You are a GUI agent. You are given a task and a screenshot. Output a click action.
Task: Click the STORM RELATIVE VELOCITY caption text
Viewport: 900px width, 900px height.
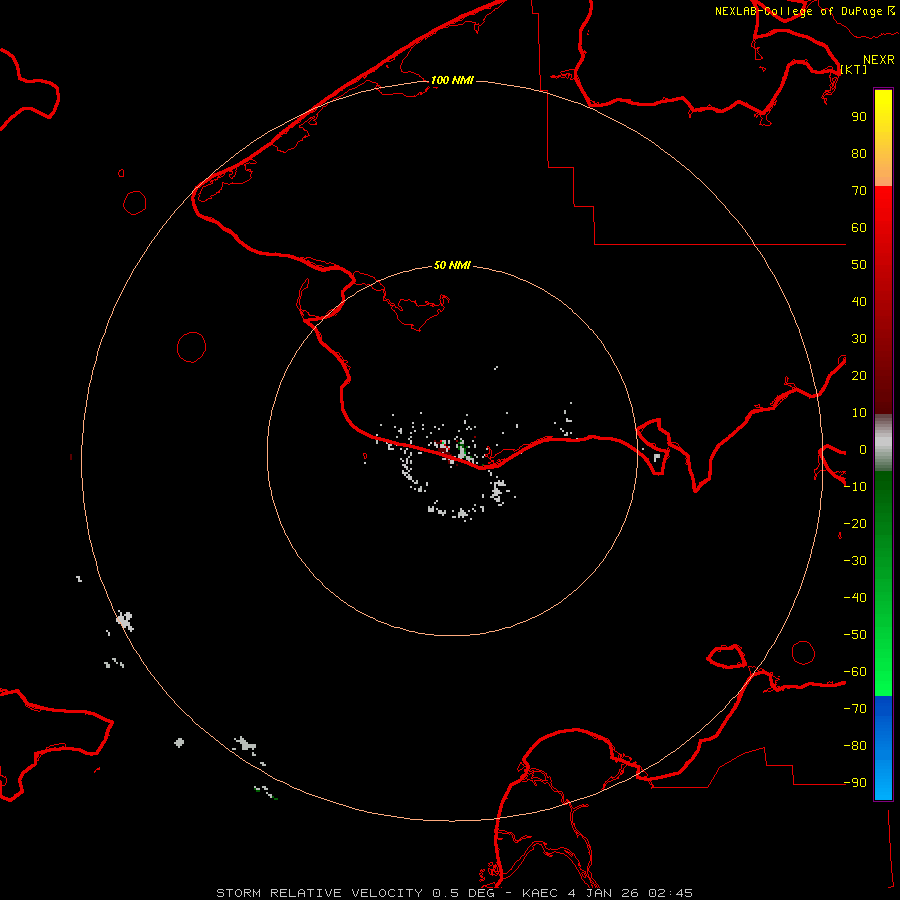[321, 893]
